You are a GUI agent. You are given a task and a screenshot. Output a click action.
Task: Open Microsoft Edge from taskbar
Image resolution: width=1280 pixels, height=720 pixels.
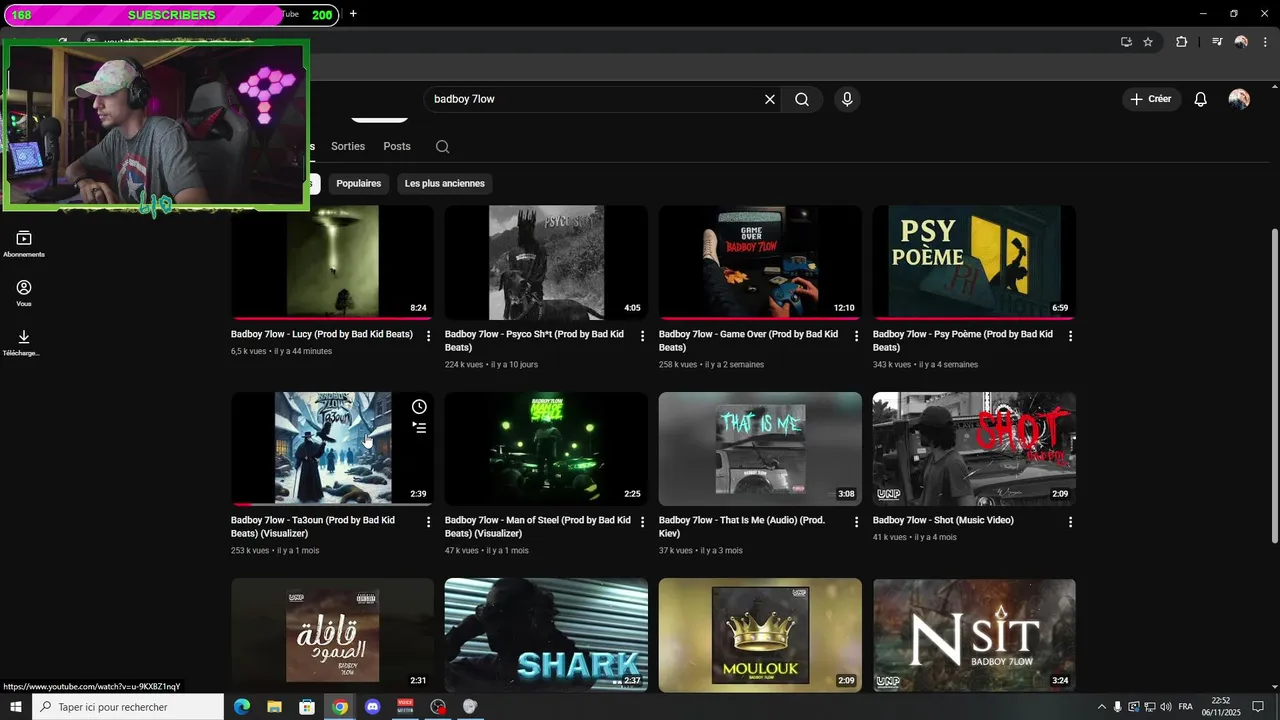click(x=242, y=707)
